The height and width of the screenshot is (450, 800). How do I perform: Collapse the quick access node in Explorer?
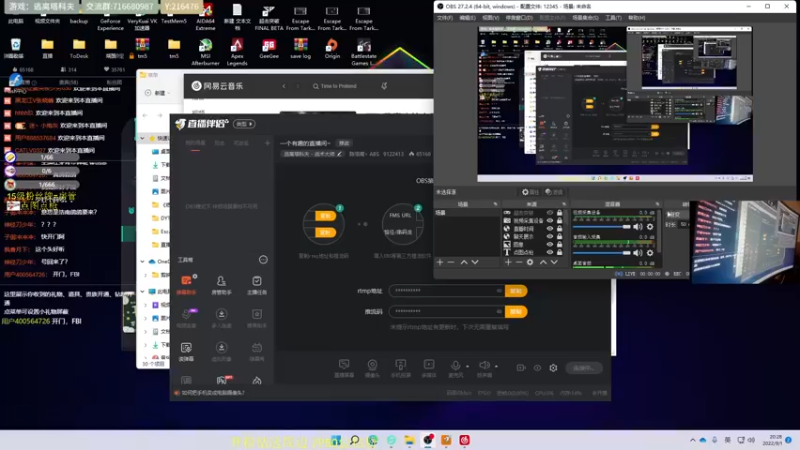tap(142, 138)
